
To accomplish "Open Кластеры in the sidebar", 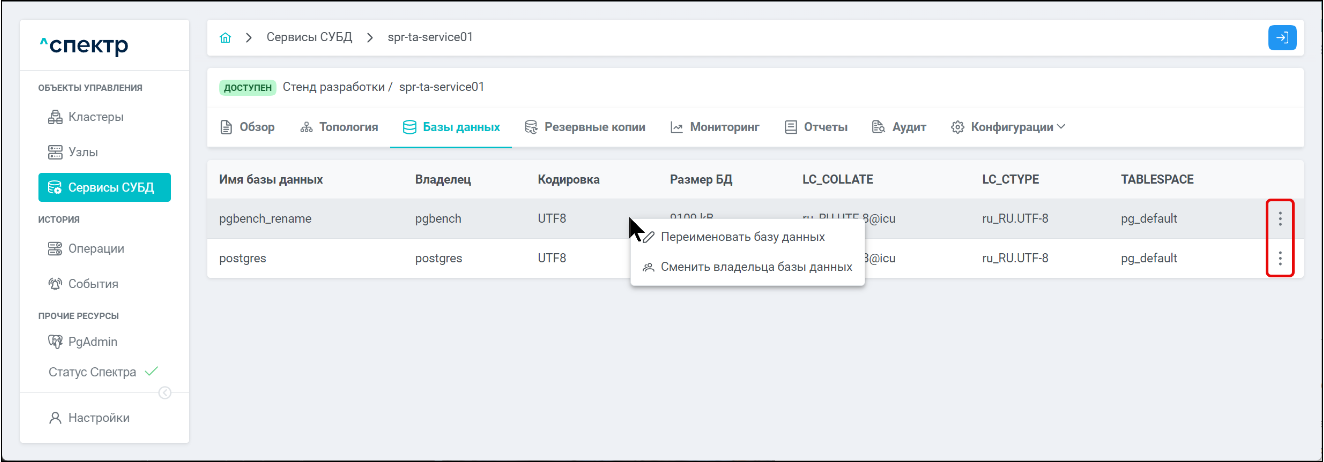I will tap(86, 117).
